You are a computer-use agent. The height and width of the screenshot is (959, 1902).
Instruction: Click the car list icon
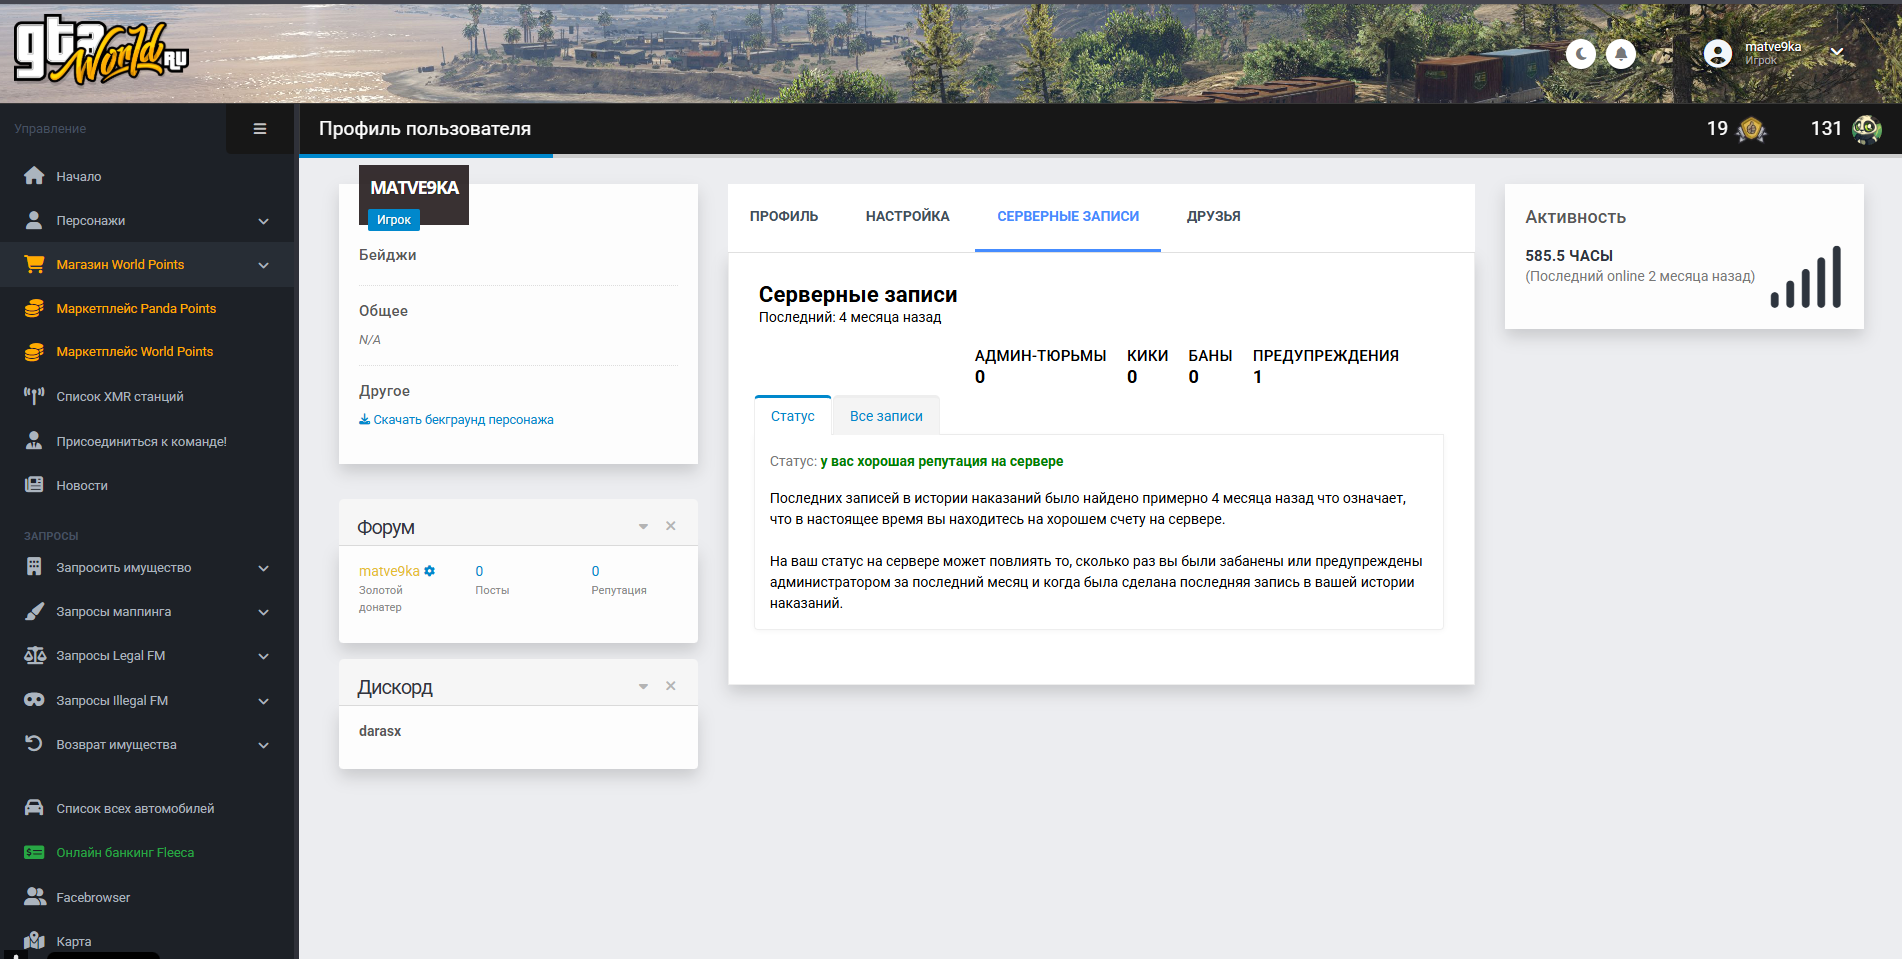pyautogui.click(x=34, y=808)
